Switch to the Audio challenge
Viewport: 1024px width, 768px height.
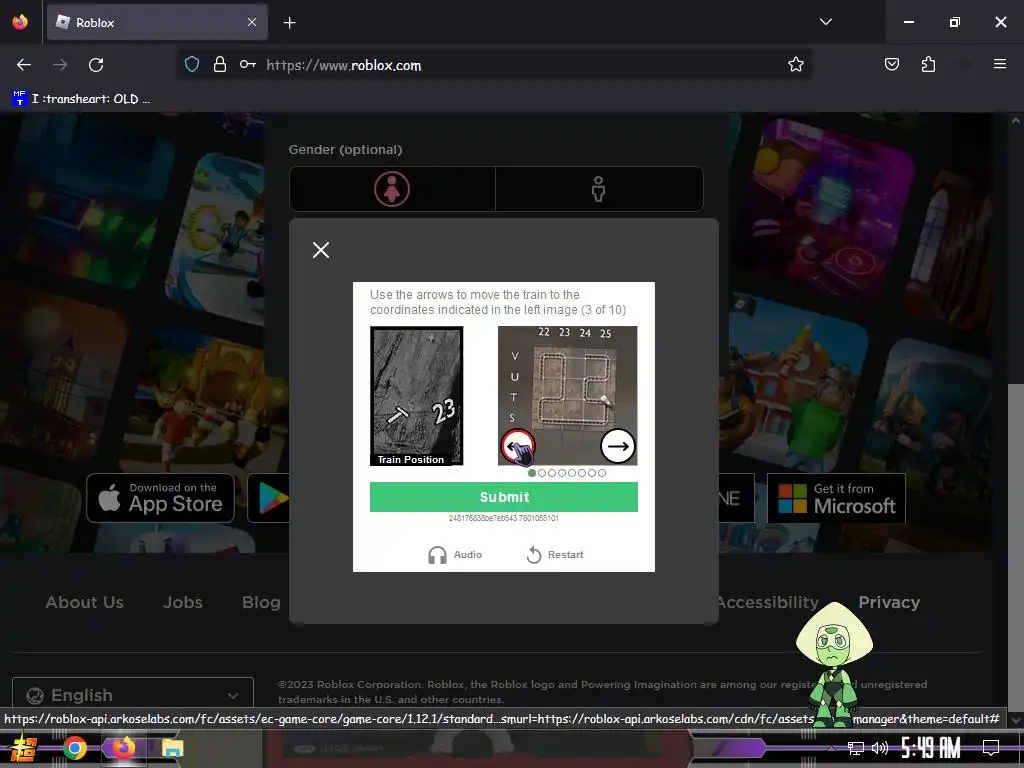pos(455,554)
